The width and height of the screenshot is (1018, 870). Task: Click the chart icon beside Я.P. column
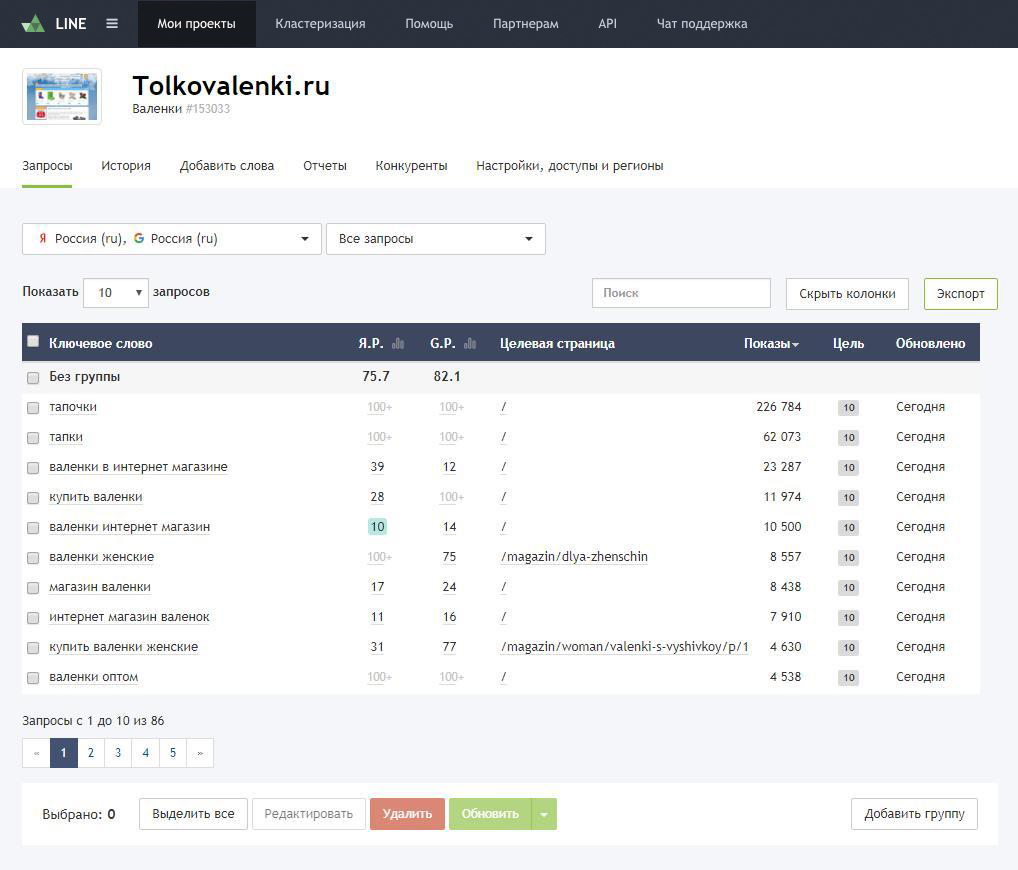(x=398, y=344)
